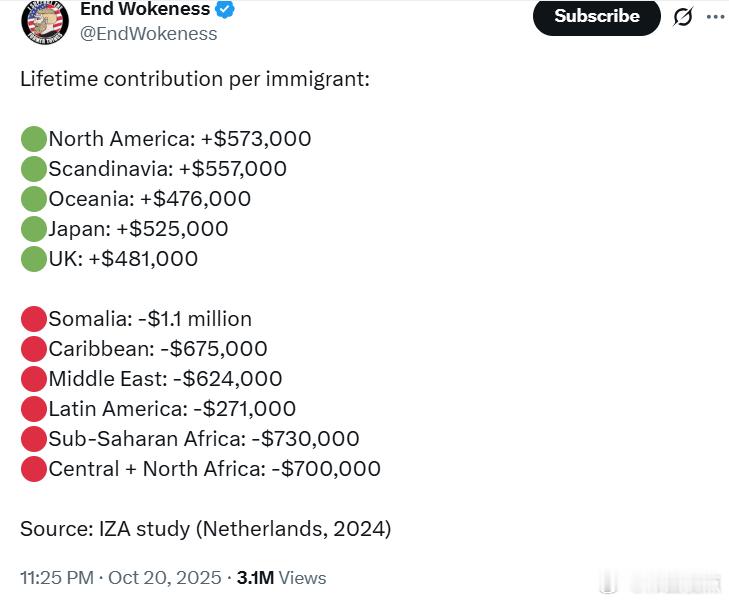Open the End Wokeness profile avatar
The width and height of the screenshot is (729, 602).
(45, 20)
